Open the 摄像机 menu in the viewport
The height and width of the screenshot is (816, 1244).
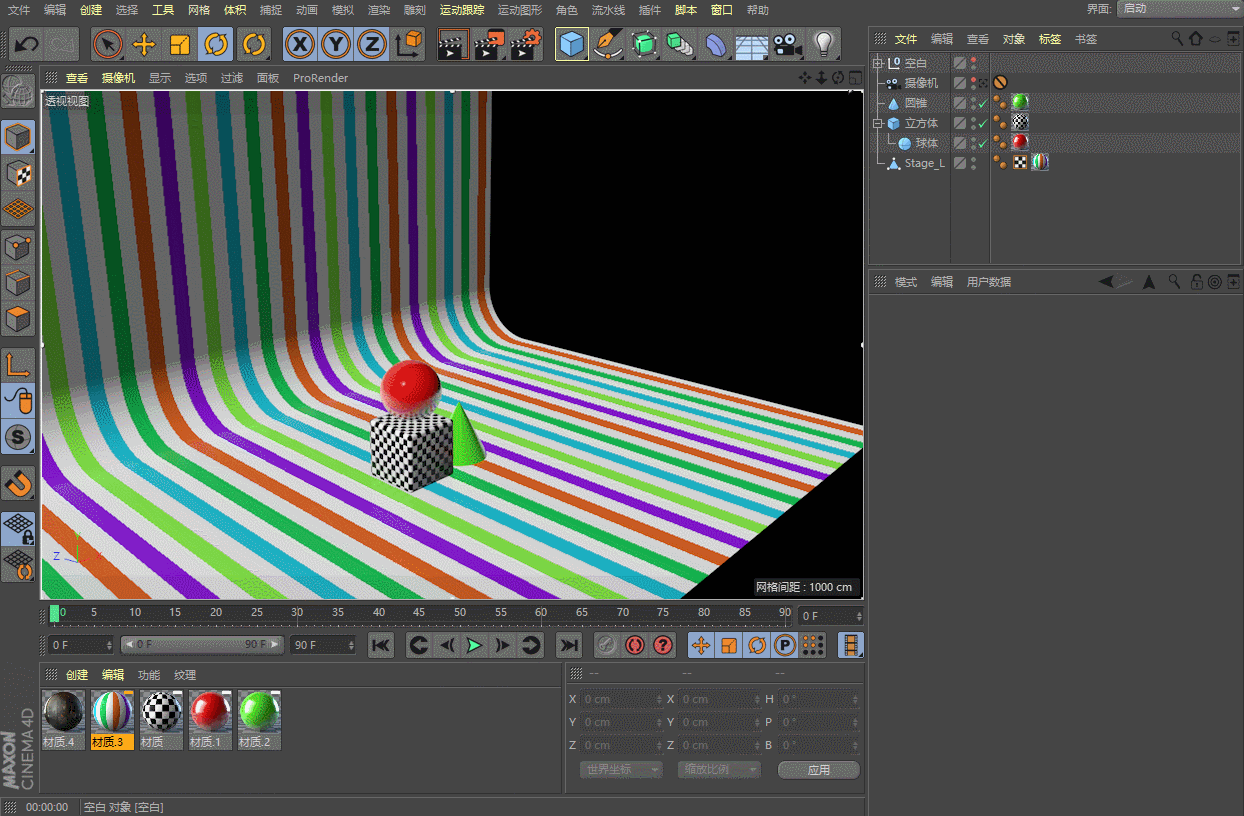click(118, 78)
